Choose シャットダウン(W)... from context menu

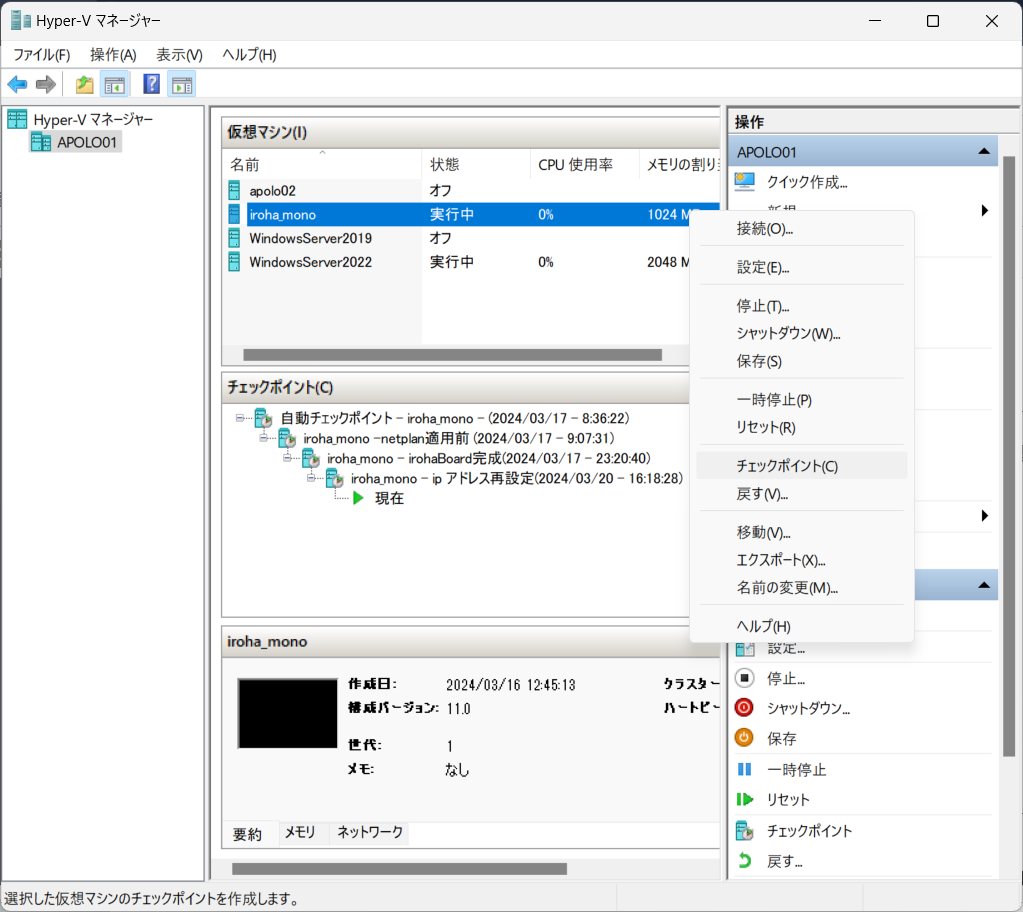tap(802, 334)
